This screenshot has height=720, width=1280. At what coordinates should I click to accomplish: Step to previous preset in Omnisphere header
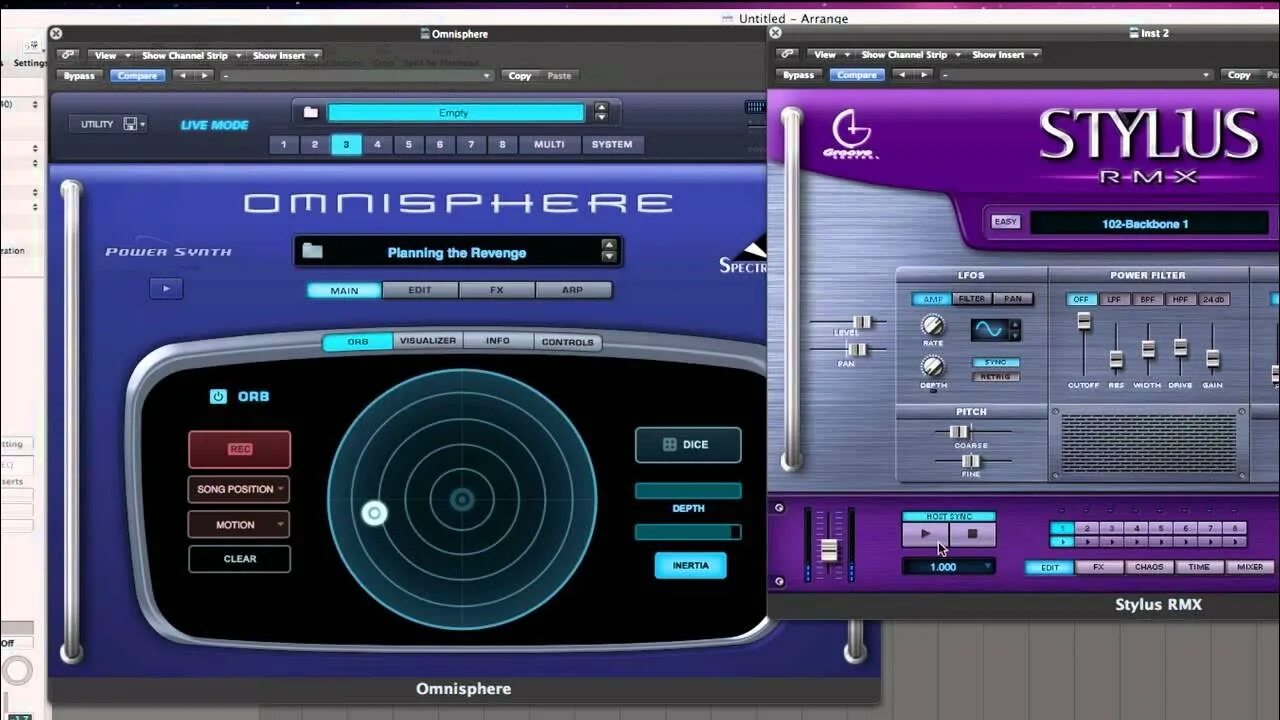[x=182, y=75]
